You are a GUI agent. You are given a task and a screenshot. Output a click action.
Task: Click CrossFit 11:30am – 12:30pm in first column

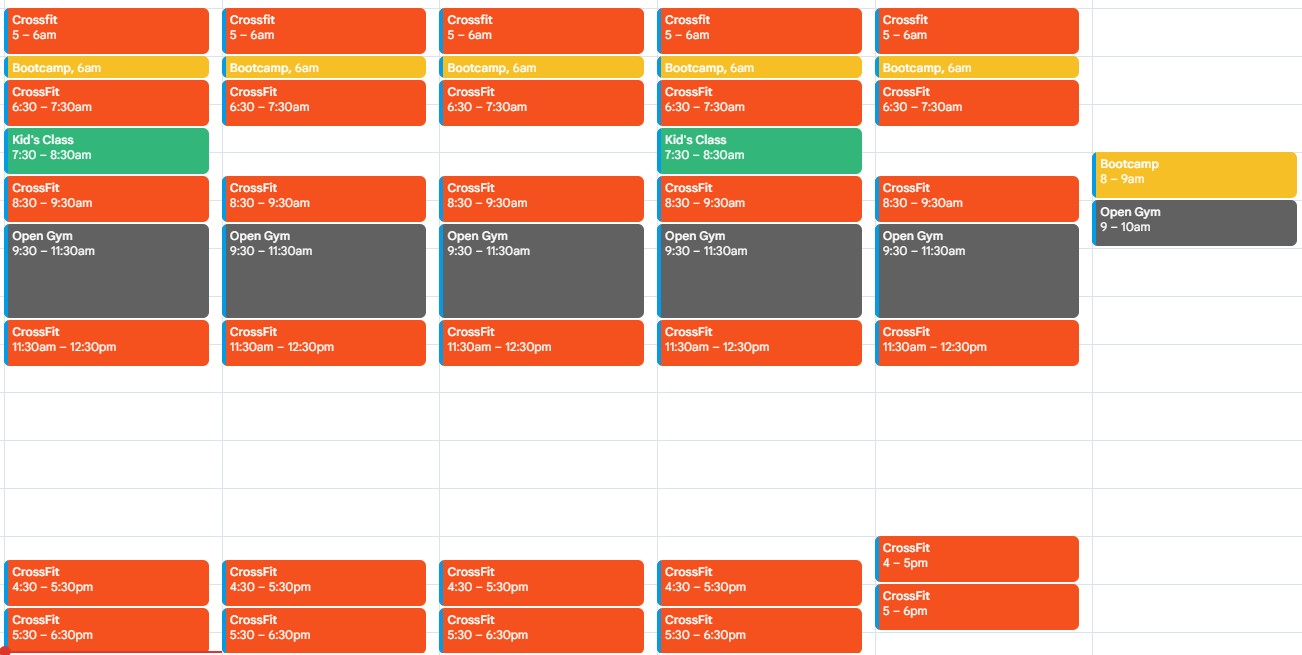tap(107, 343)
